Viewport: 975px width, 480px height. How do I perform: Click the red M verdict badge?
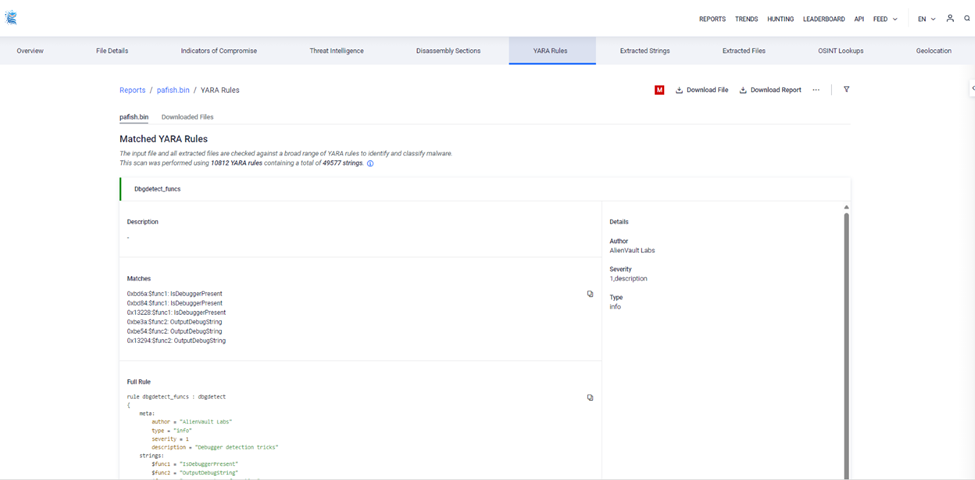coord(660,90)
